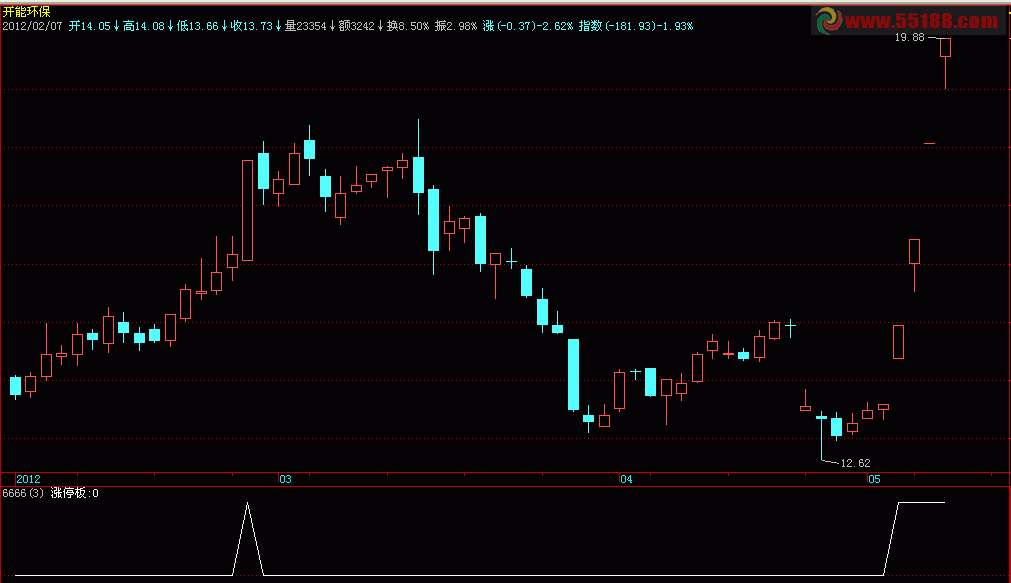Click the stock name 开能环保

[x=26, y=12]
